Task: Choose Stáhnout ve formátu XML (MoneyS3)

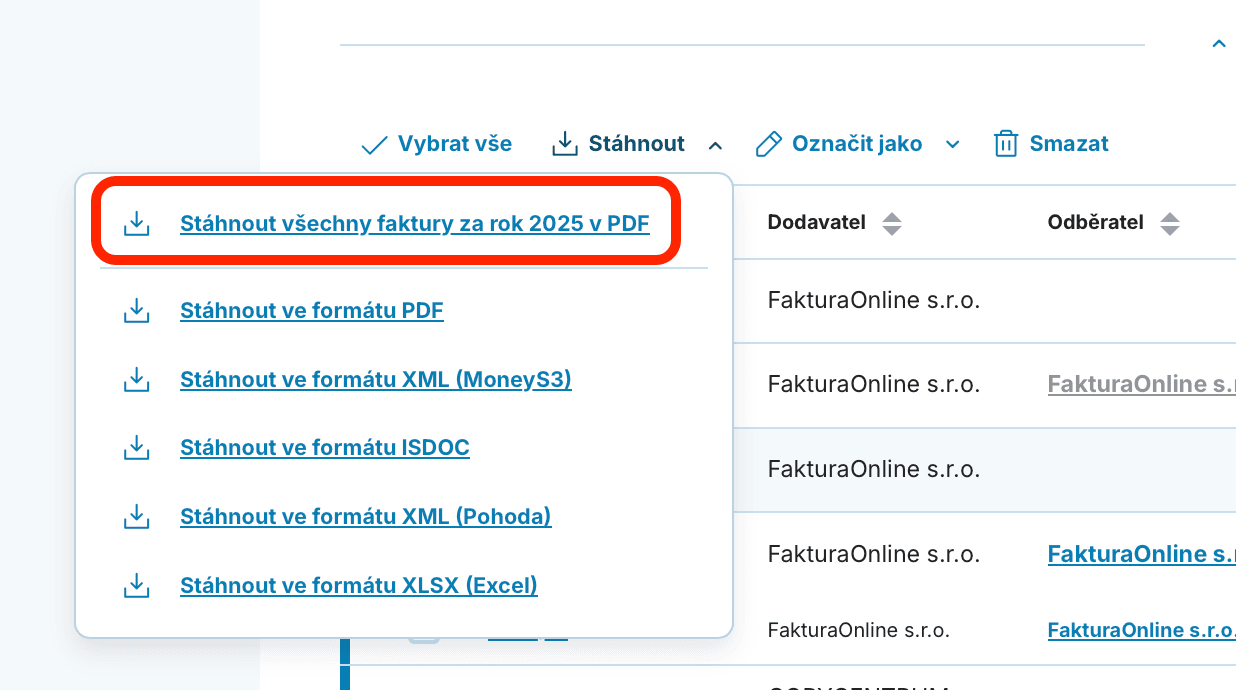Action: click(x=376, y=380)
